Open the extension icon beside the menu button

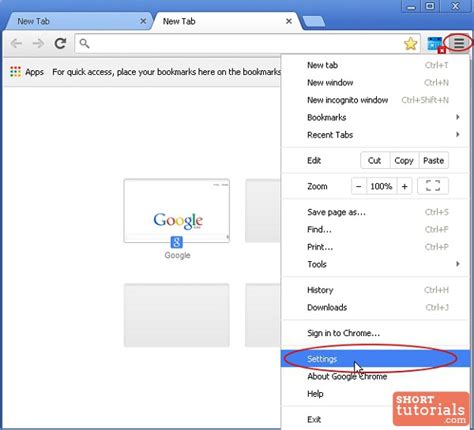tap(436, 44)
